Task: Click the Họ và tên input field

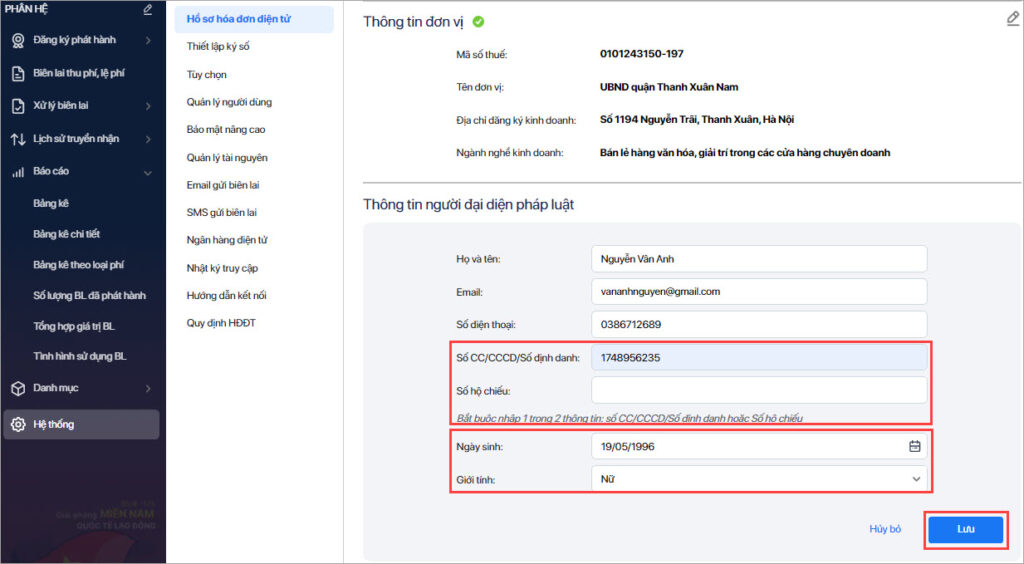Action: coord(759,258)
